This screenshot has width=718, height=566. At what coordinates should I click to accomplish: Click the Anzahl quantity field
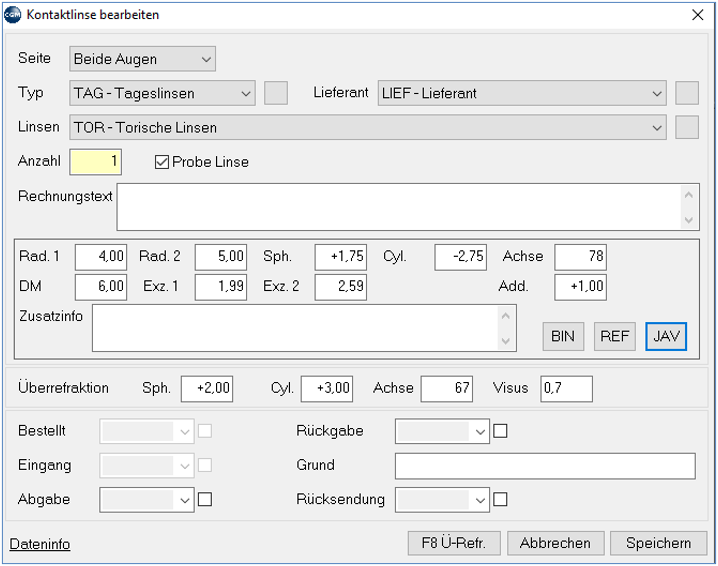95,162
